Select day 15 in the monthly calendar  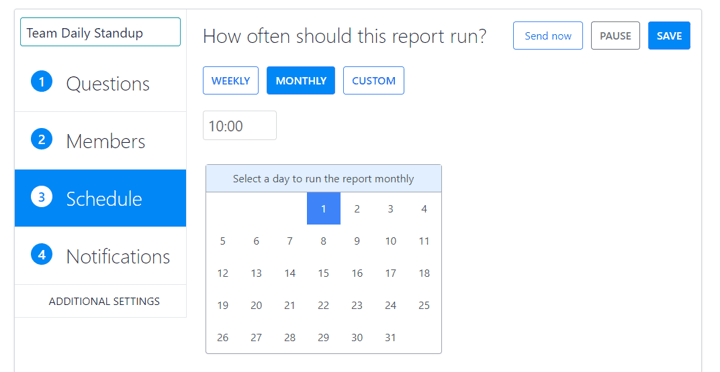[x=323, y=273]
